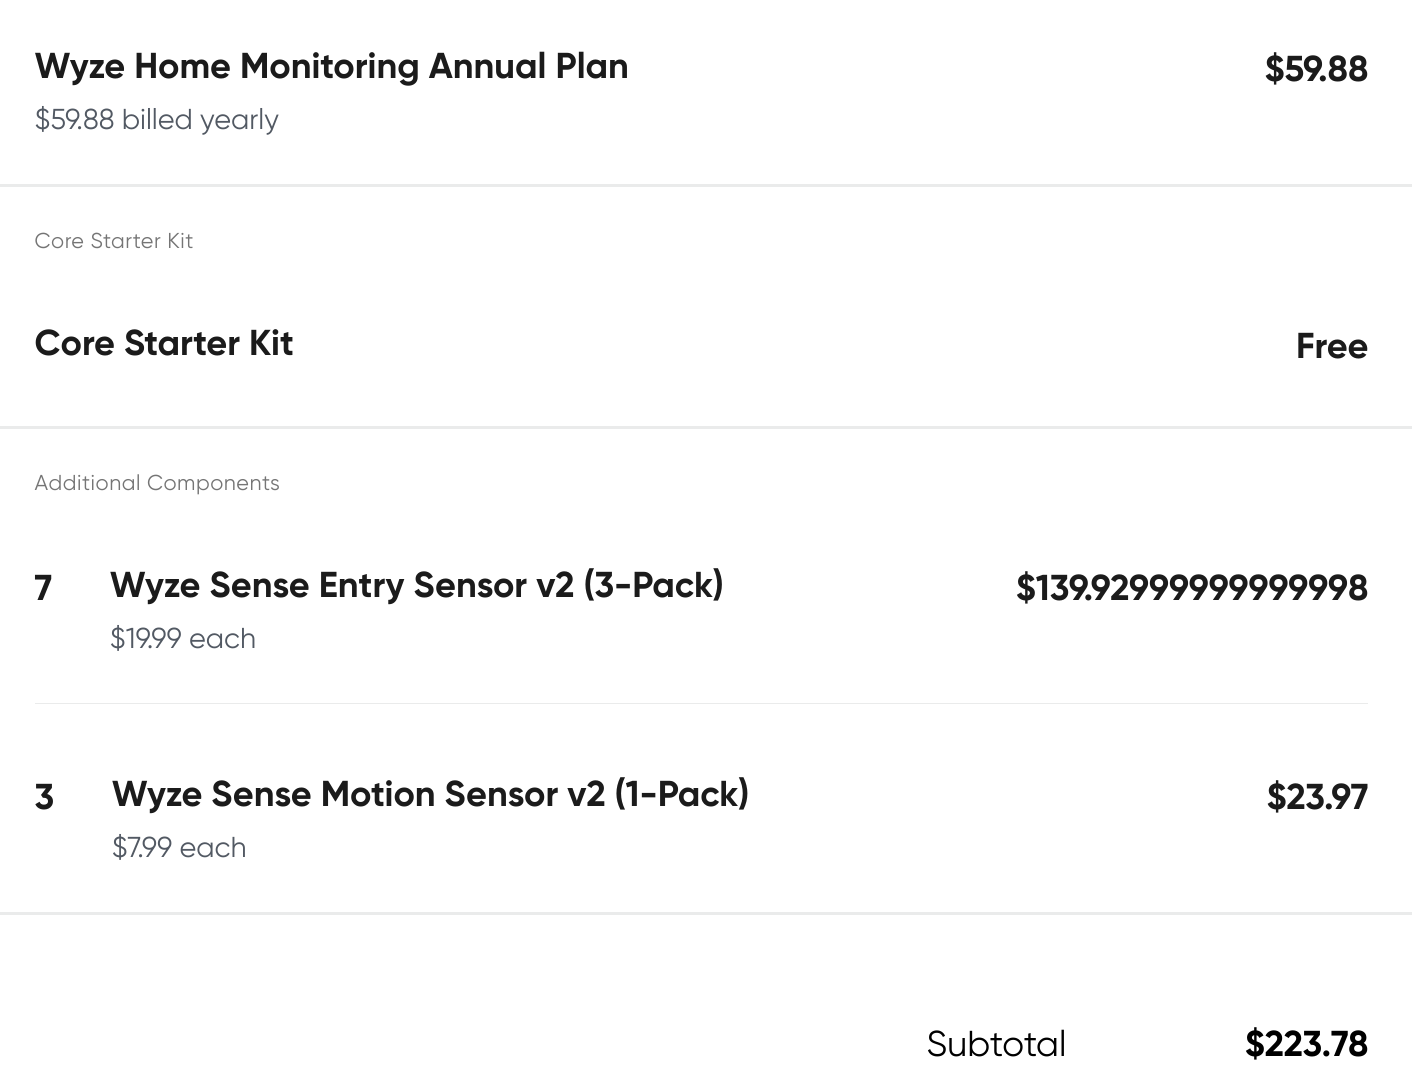Open Wyze Sense Motion Sensor v2 (1-Pack)

pos(430,794)
